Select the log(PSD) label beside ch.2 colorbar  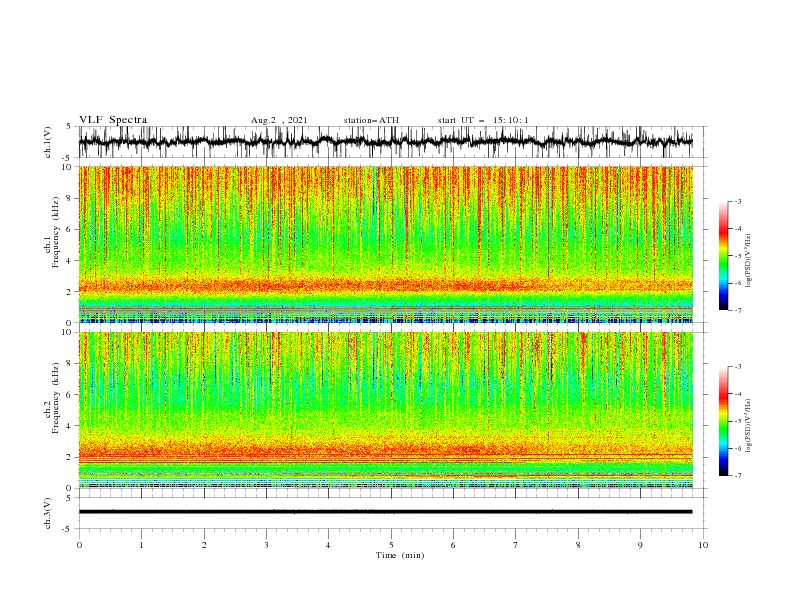tap(749, 426)
